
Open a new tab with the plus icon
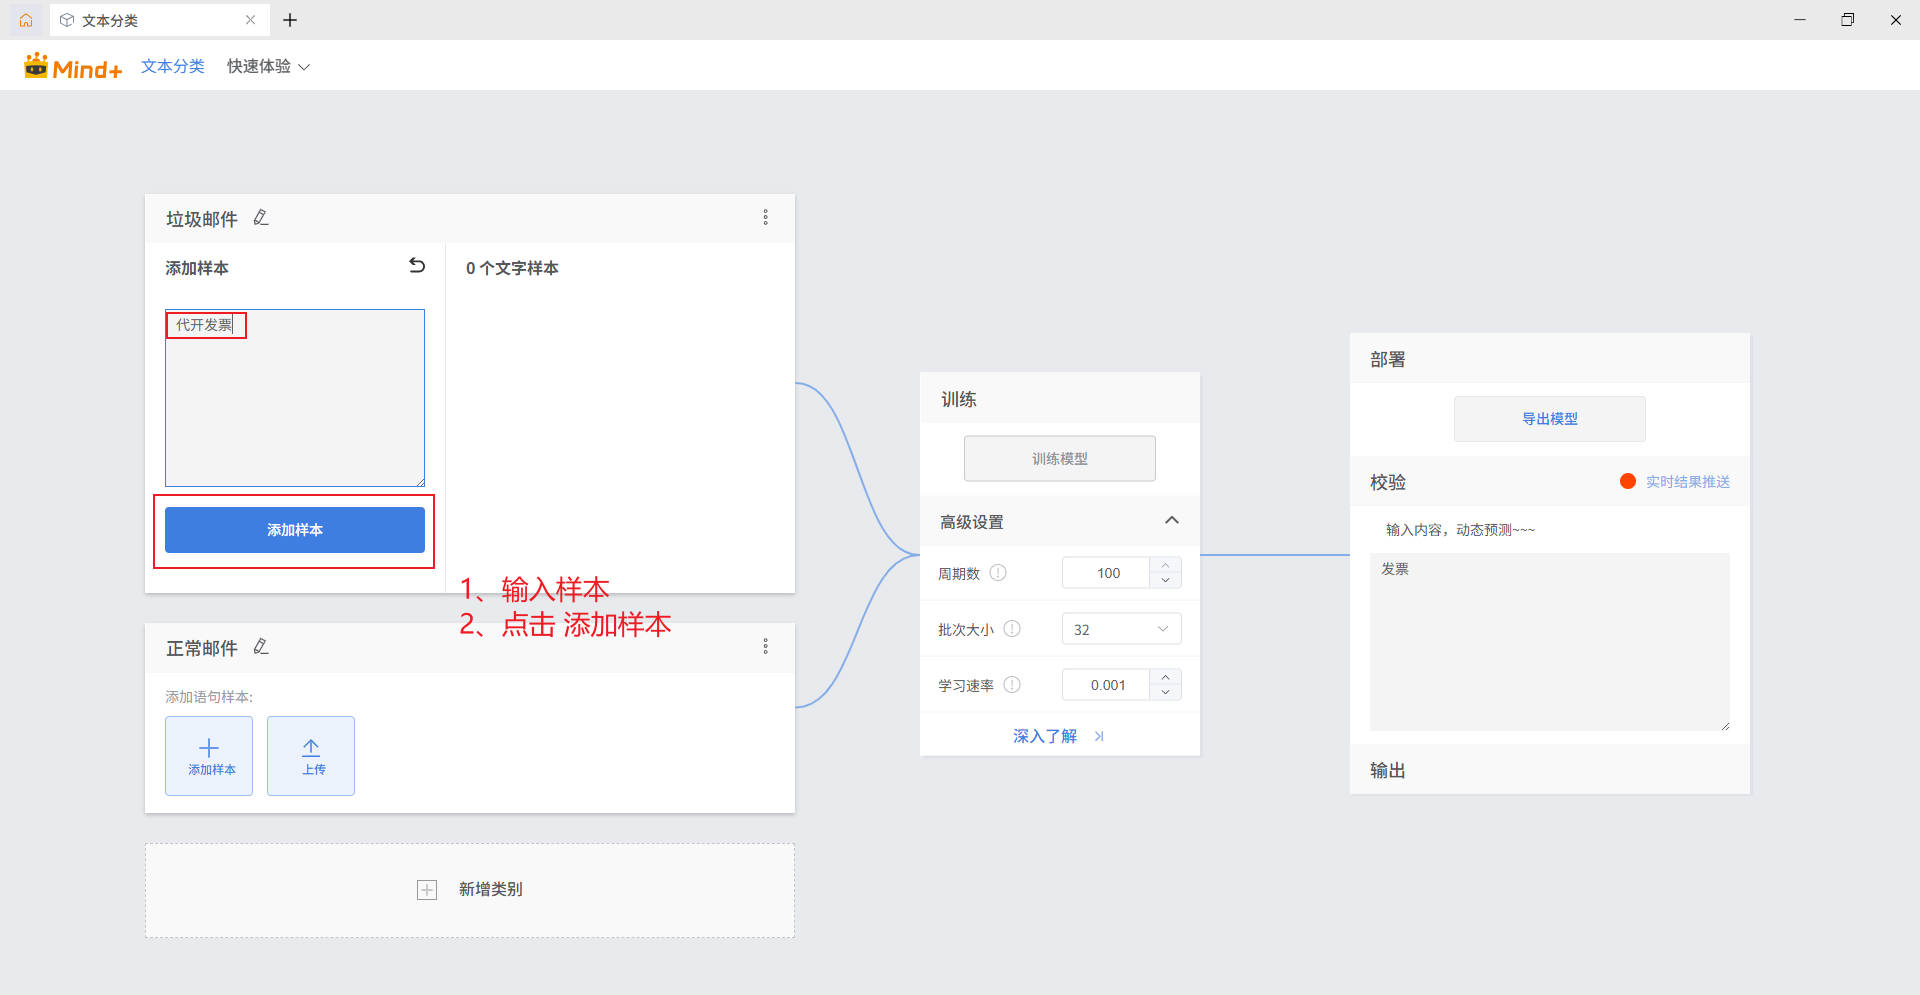290,20
